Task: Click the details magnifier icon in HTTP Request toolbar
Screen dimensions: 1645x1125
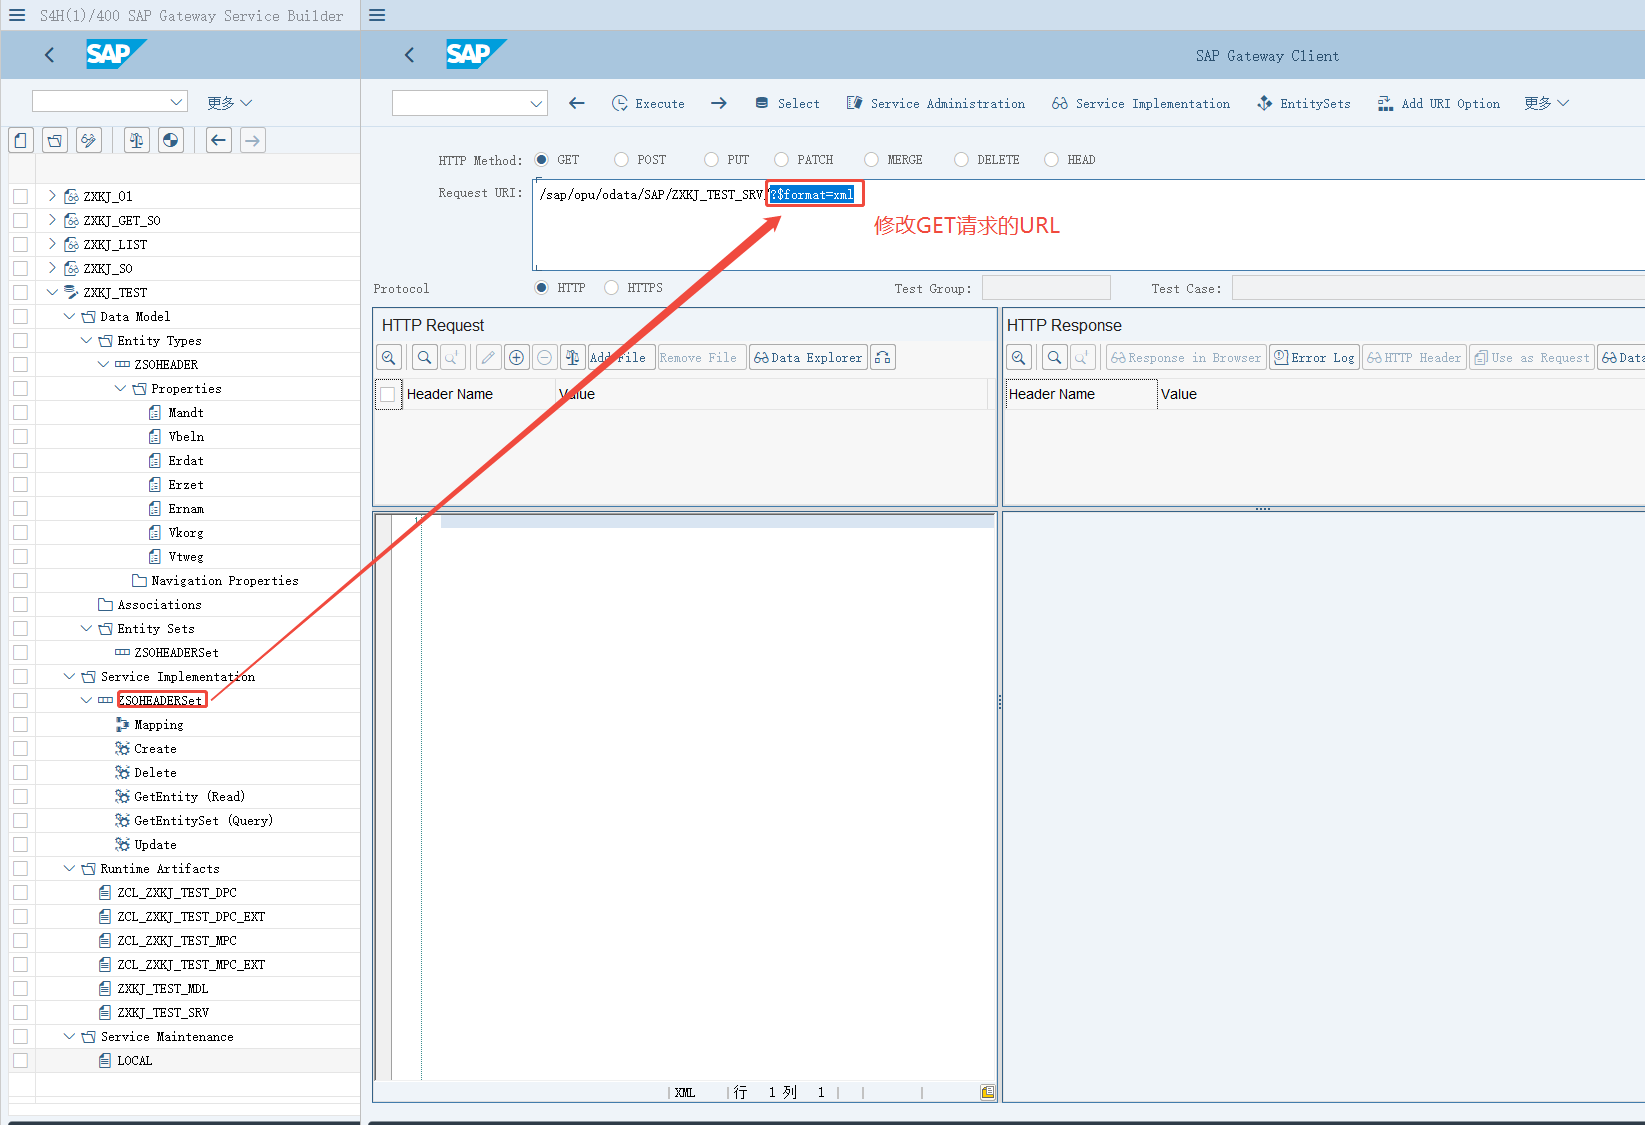Action: tap(389, 357)
